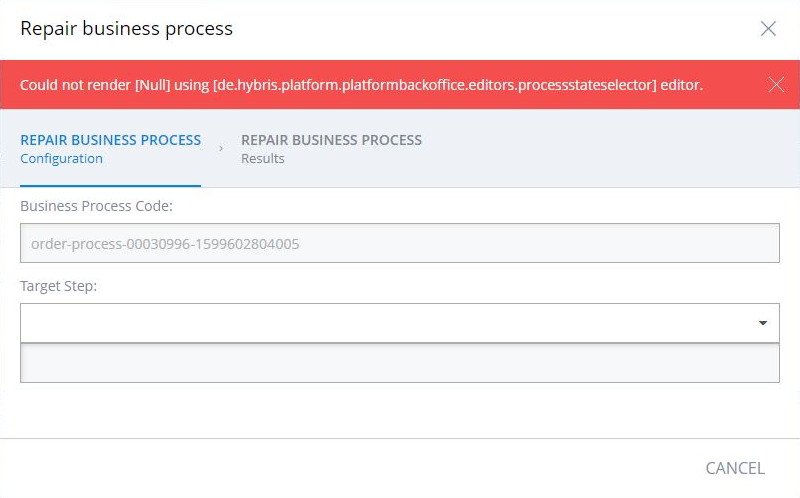800x498 pixels.
Task: Select the empty entry in the opened dropdown list
Action: coord(400,363)
